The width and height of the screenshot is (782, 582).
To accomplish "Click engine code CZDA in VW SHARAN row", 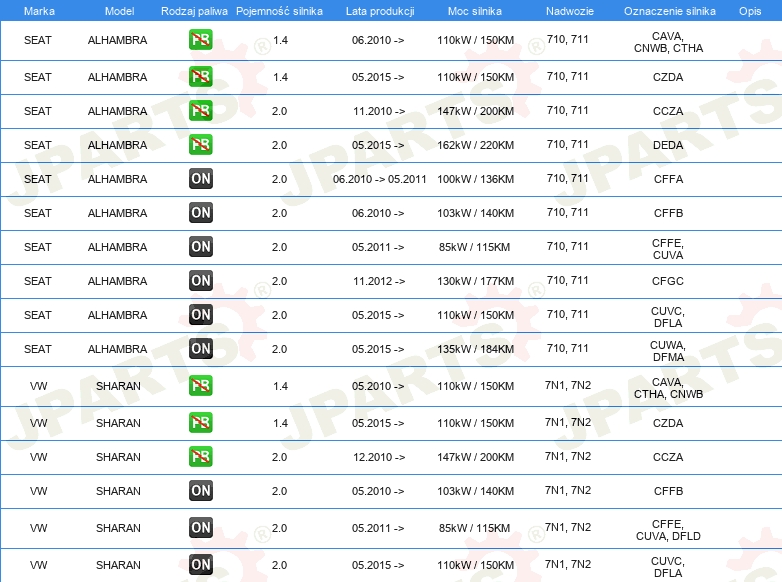I will pos(668,423).
